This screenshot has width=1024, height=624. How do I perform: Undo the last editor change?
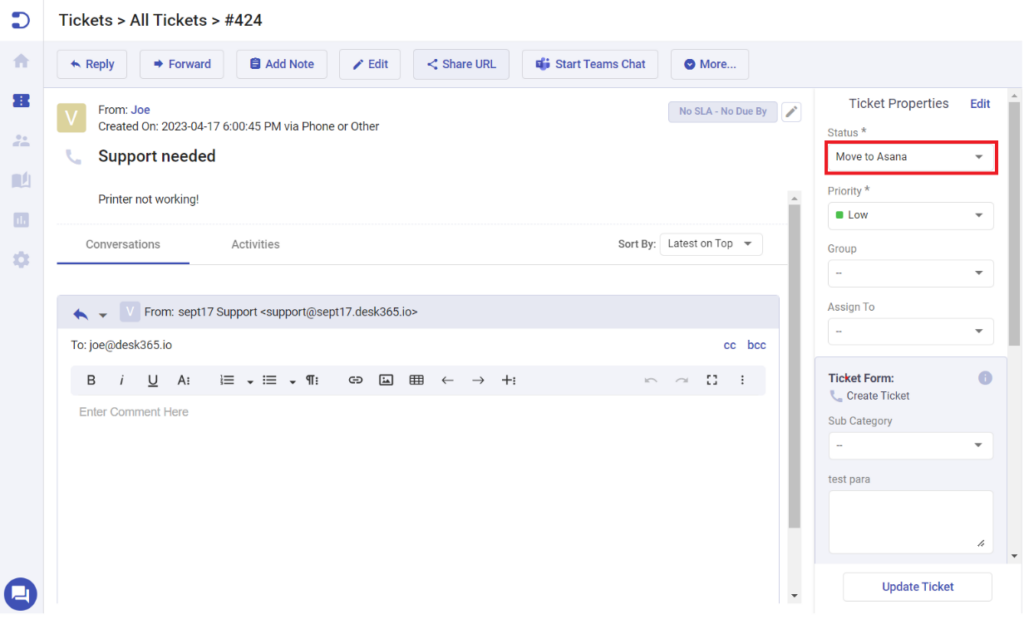coord(650,380)
